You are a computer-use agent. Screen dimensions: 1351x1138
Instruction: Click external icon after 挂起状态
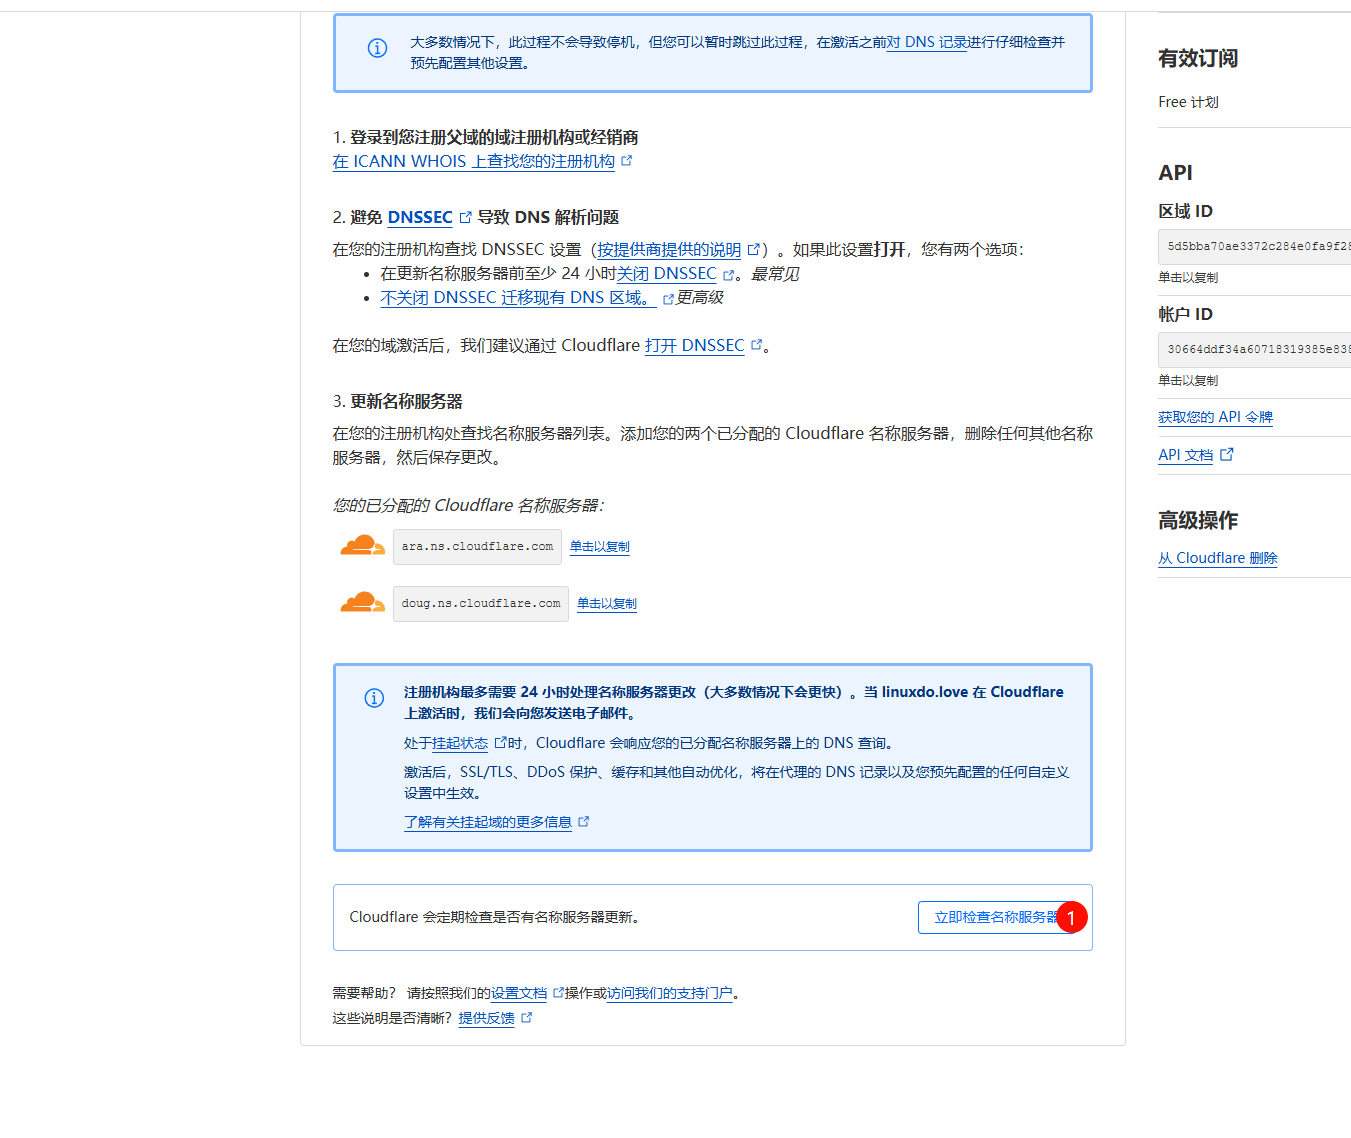[501, 742]
